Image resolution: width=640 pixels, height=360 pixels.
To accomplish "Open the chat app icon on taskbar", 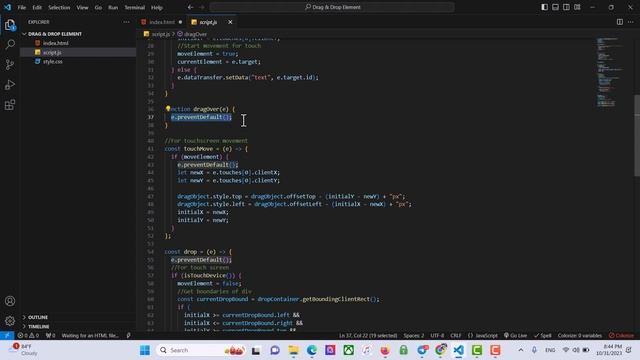I will pos(275,350).
